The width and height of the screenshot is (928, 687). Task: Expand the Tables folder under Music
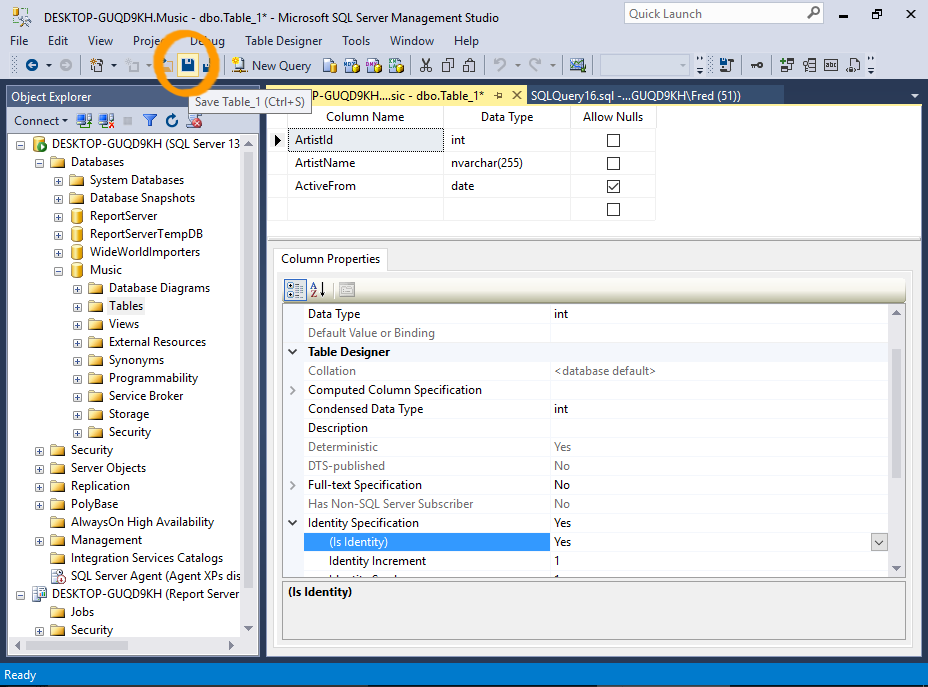[x=77, y=306]
